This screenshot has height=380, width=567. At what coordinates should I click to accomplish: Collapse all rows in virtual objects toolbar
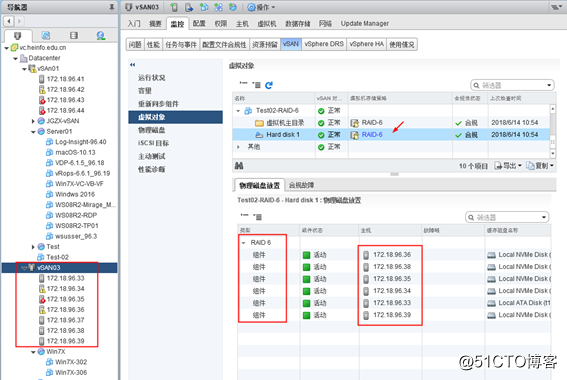click(243, 85)
